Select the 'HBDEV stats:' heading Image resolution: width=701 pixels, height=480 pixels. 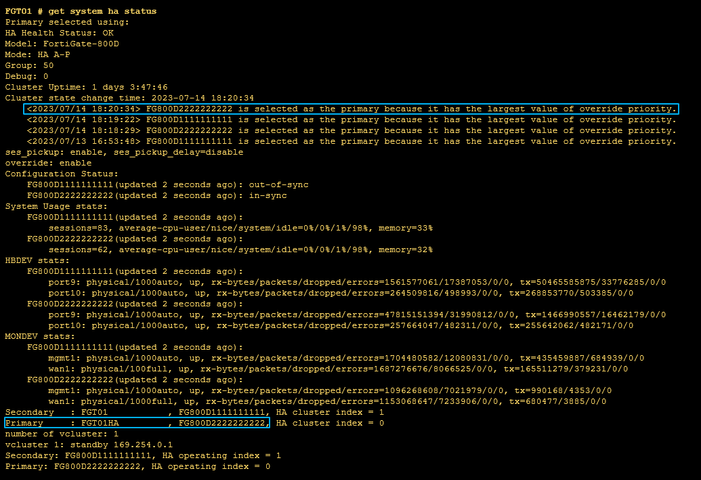point(37,261)
